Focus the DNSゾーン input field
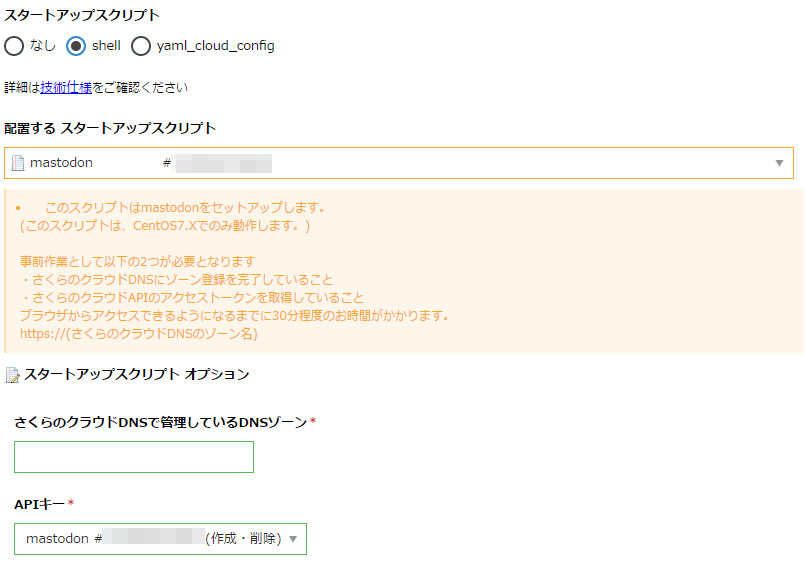The width and height of the screenshot is (805, 567). pyautogui.click(x=134, y=457)
